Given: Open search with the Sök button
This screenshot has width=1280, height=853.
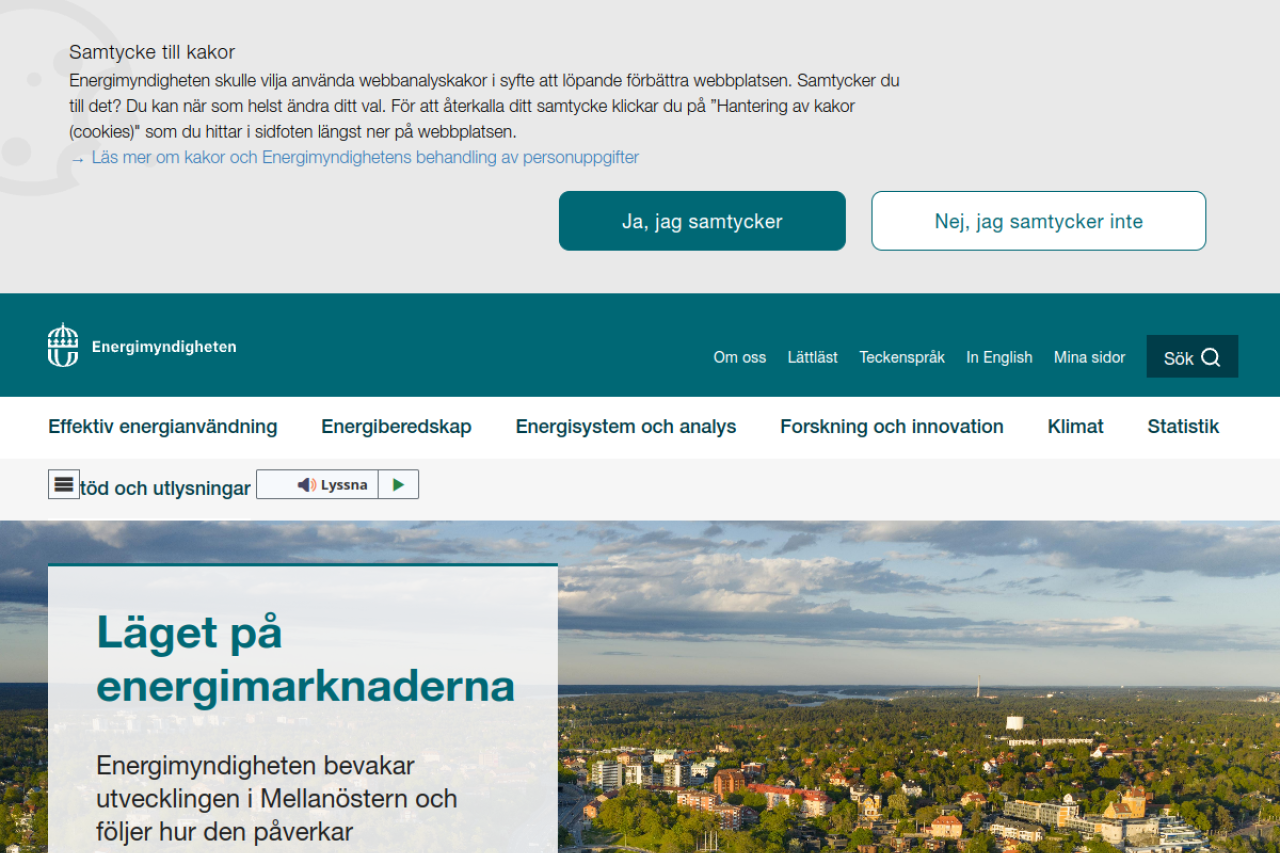Looking at the screenshot, I should 1192,357.
